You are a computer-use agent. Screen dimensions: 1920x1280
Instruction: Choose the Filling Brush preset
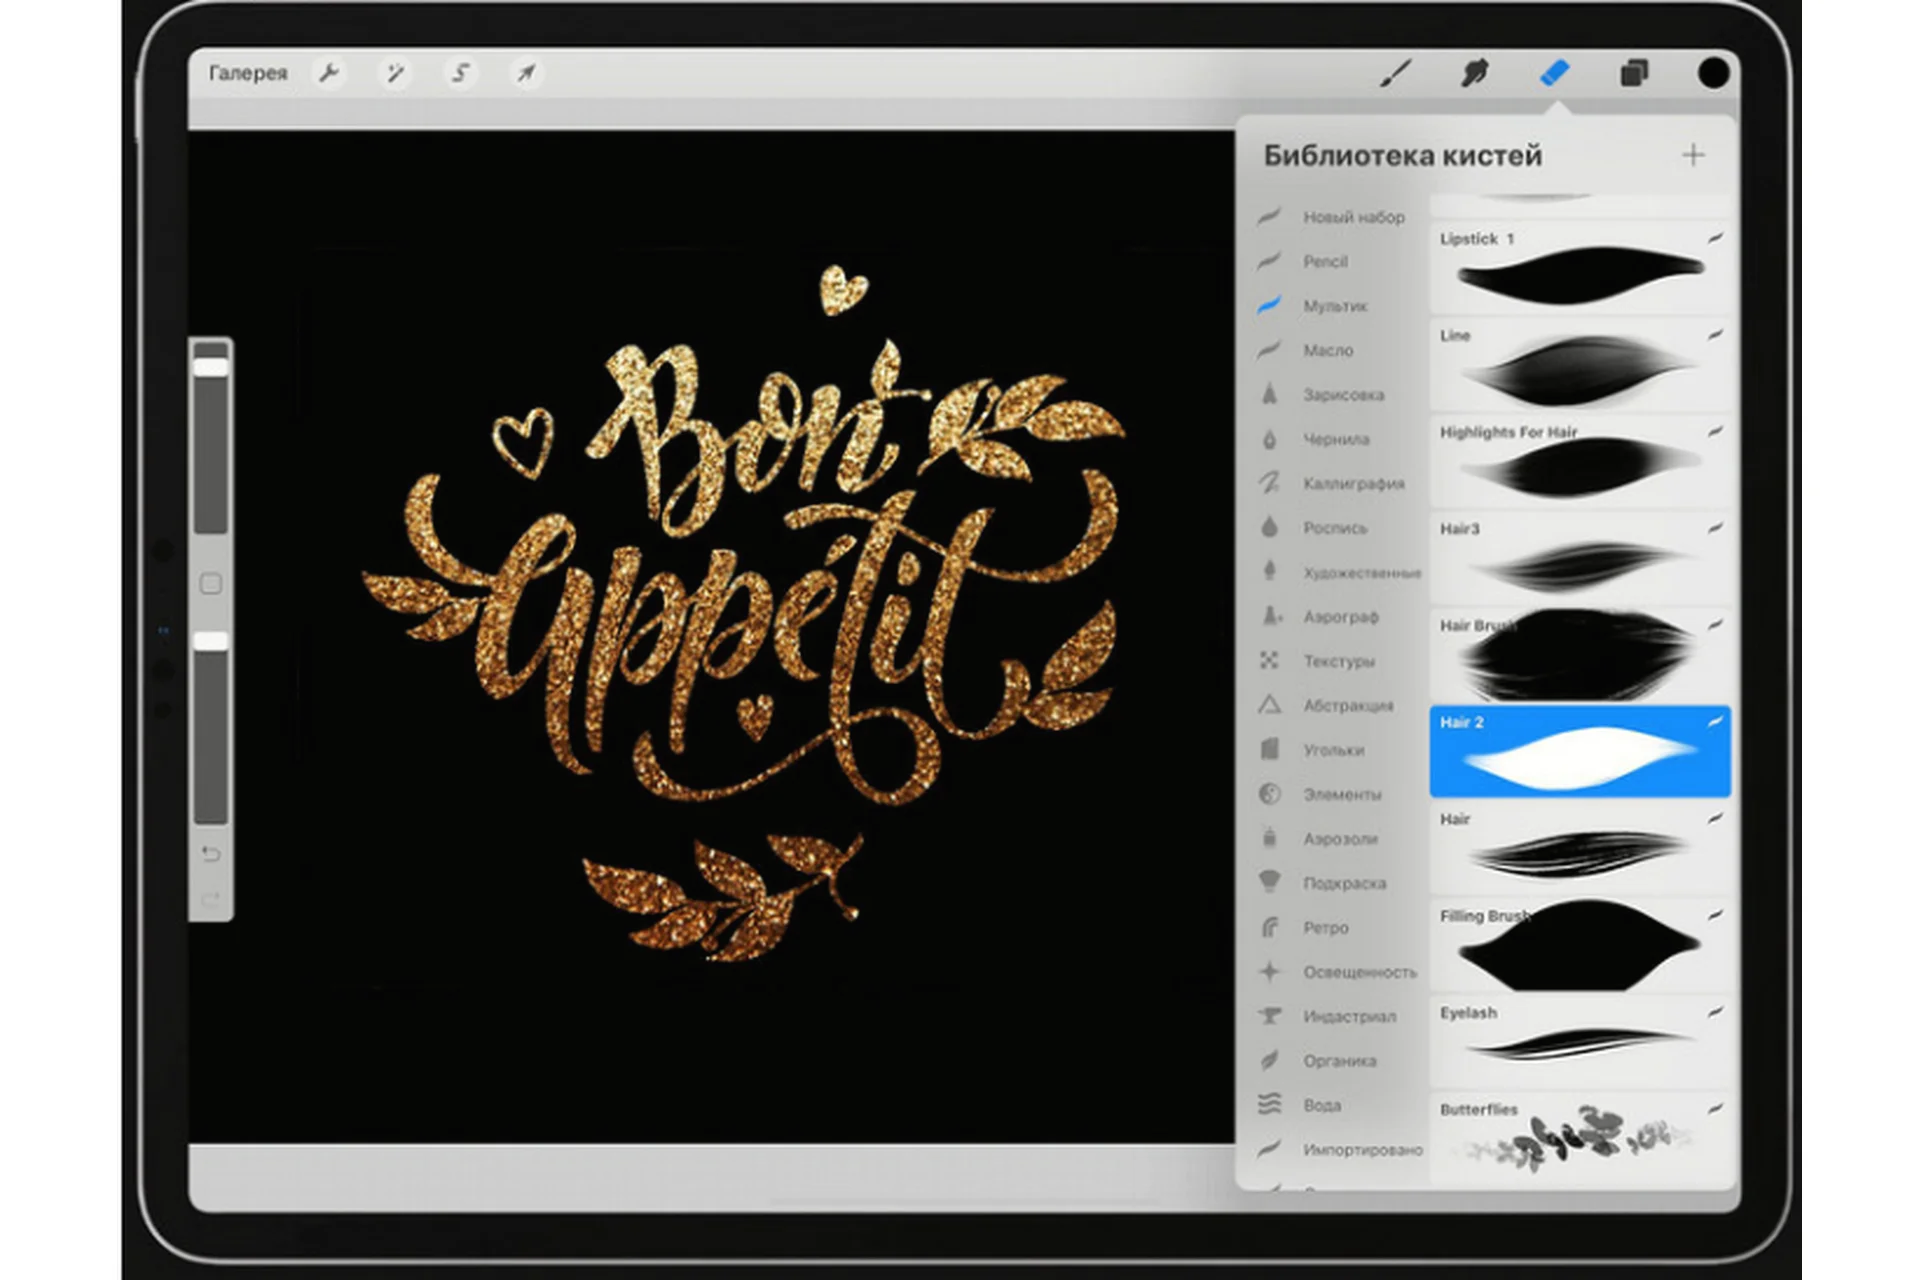pyautogui.click(x=1580, y=945)
